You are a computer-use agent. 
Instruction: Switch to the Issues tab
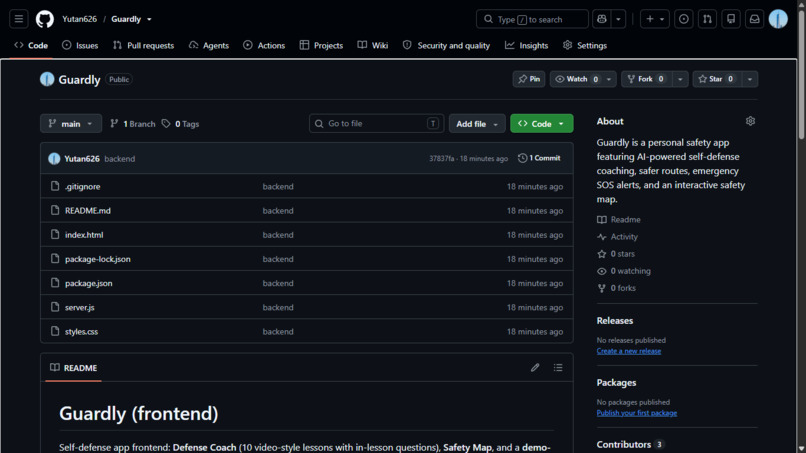pos(80,45)
